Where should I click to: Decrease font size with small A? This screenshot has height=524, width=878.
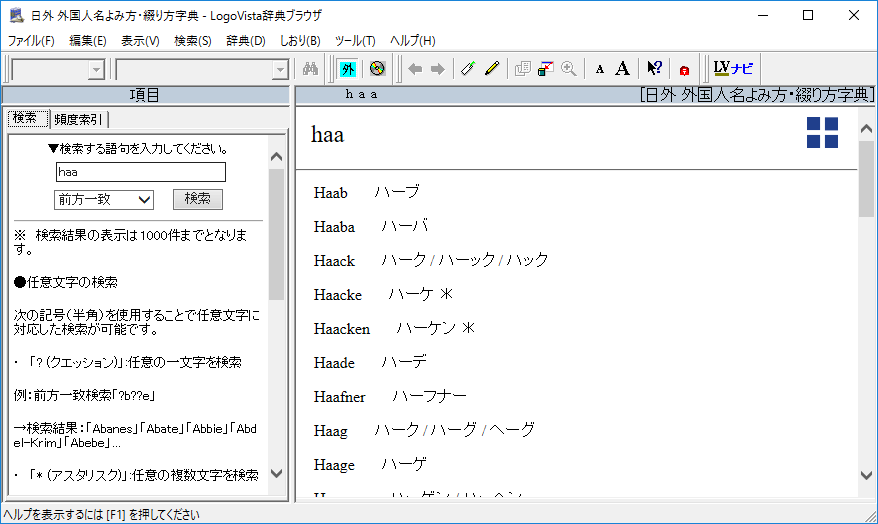pos(600,69)
